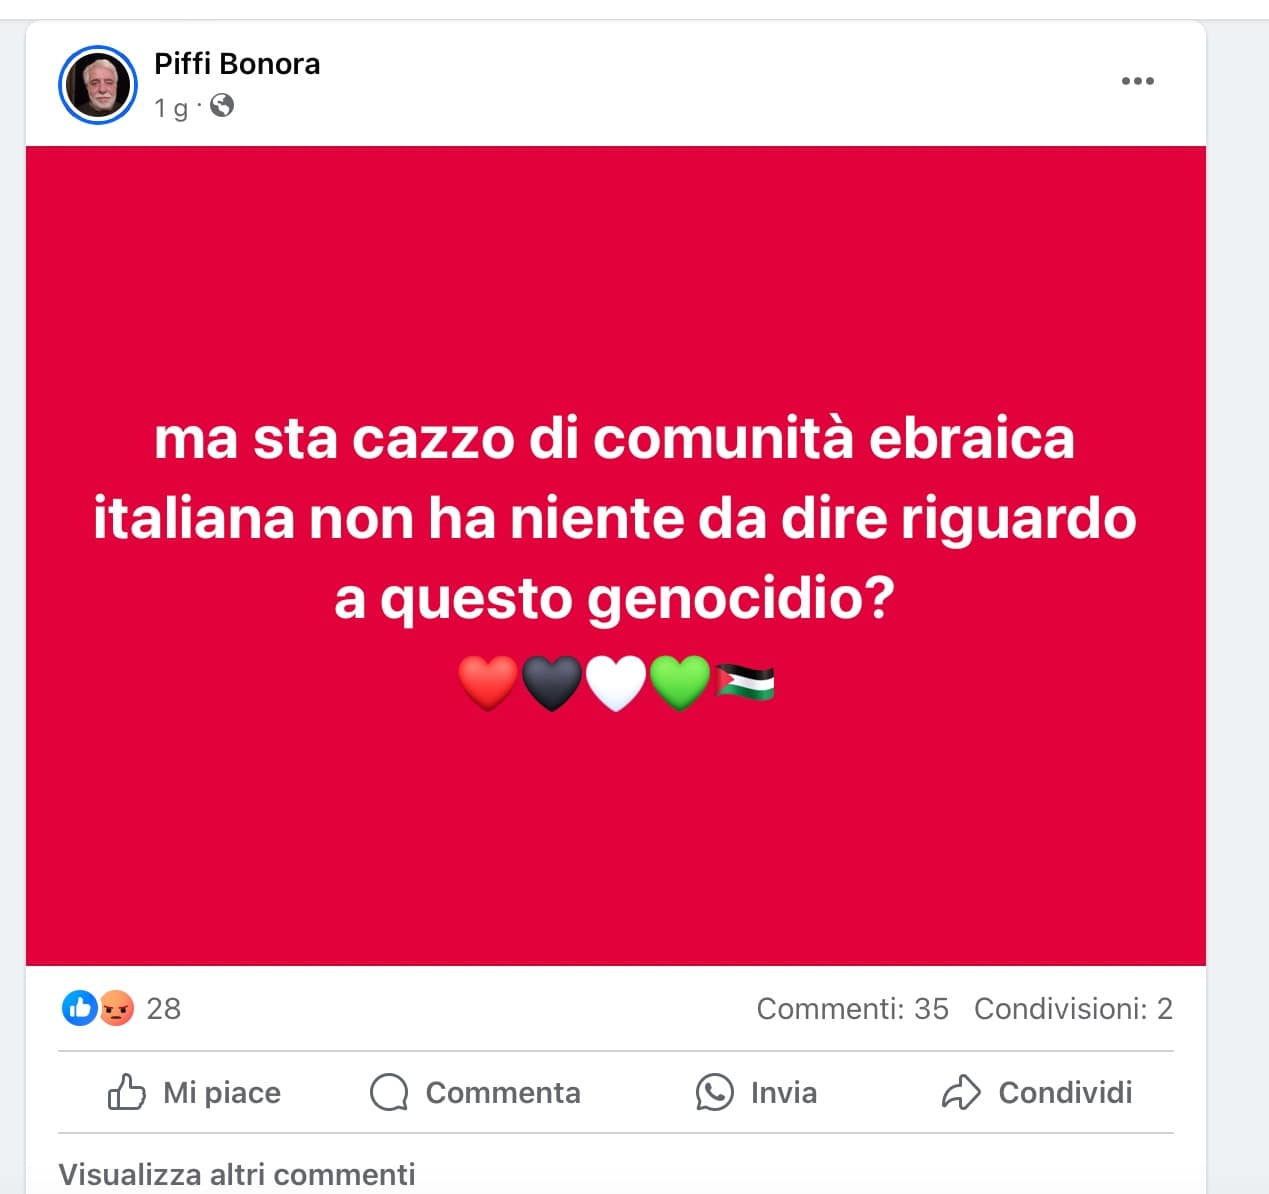Click the globe public-audience icon
The image size is (1269, 1194).
tap(222, 106)
